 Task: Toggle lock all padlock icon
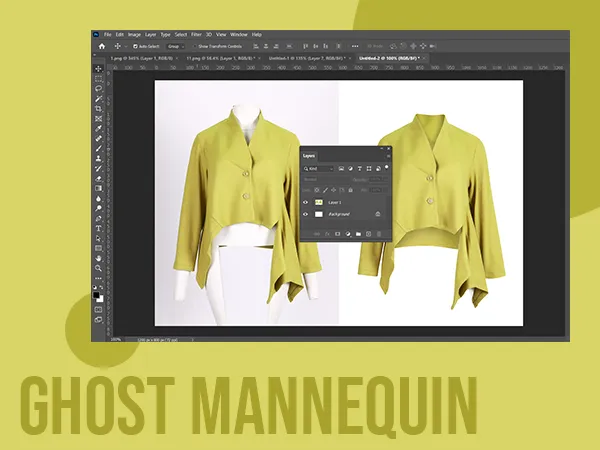(x=351, y=190)
